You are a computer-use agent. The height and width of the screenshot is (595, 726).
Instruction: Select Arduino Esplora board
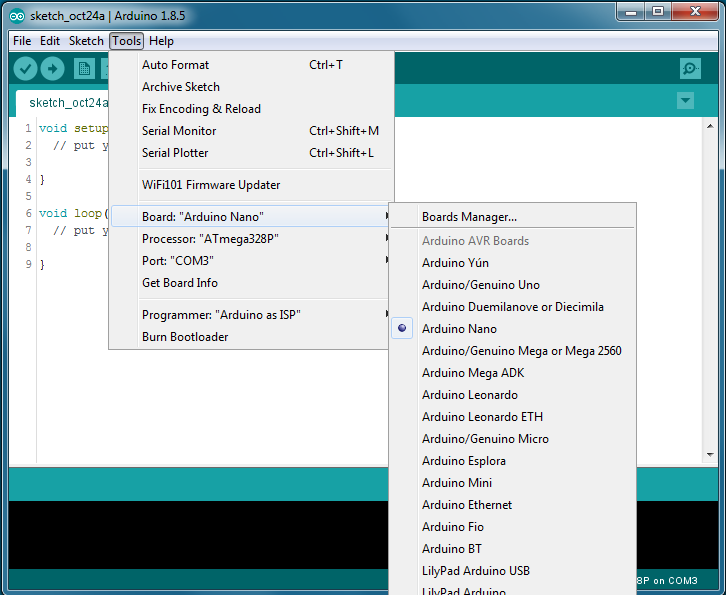(513, 461)
